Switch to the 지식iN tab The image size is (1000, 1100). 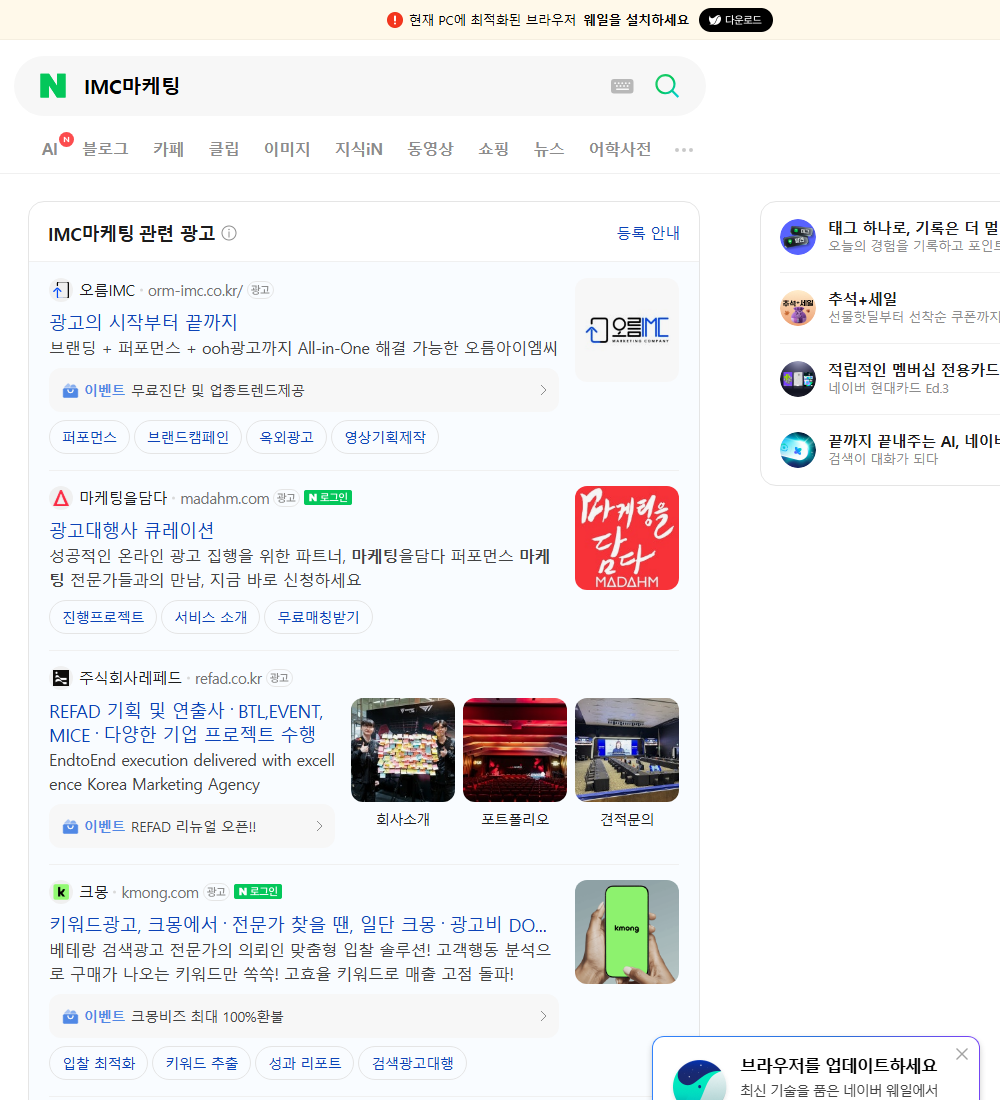pos(359,149)
